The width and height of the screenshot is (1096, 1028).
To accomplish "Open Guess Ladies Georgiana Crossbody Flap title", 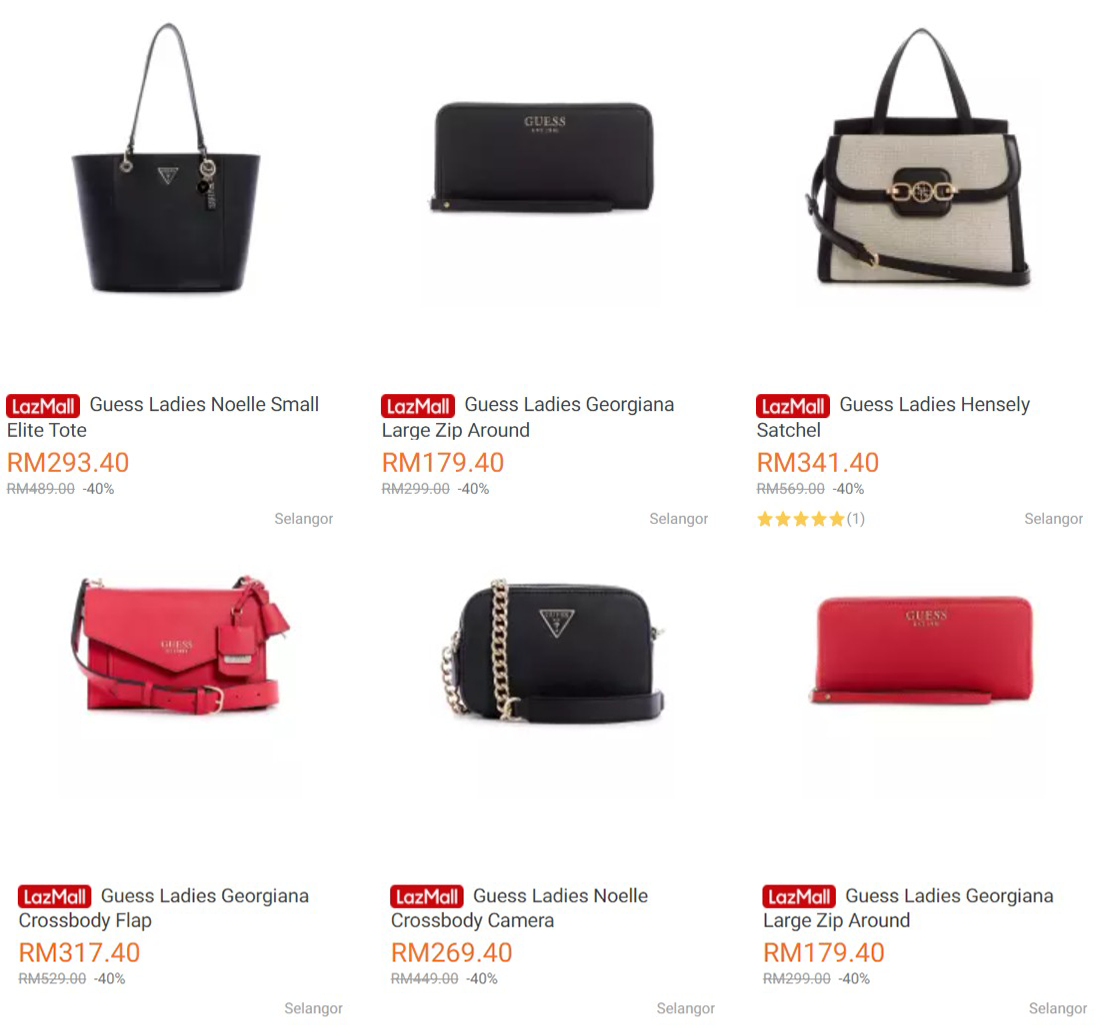I will click(x=164, y=908).
